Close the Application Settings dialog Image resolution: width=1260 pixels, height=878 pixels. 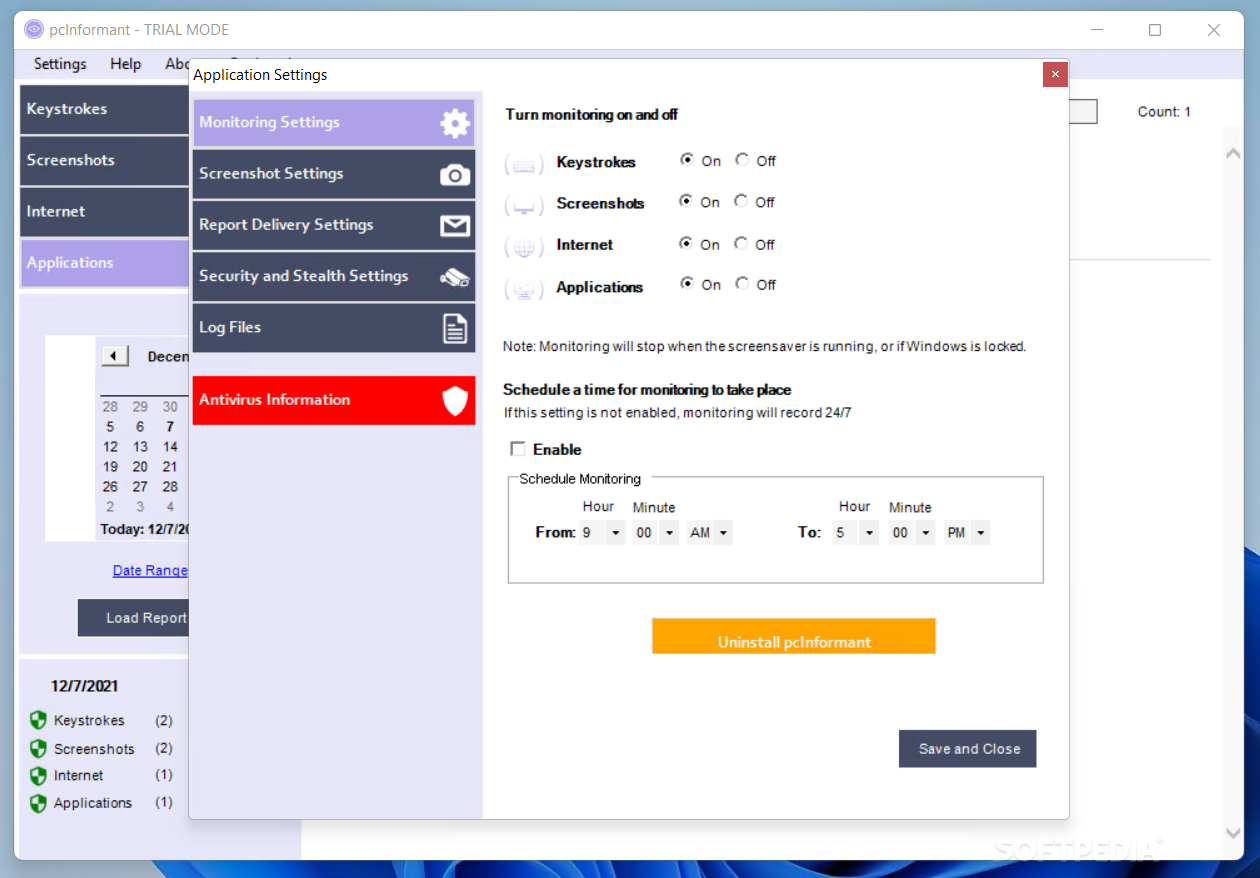(1055, 74)
